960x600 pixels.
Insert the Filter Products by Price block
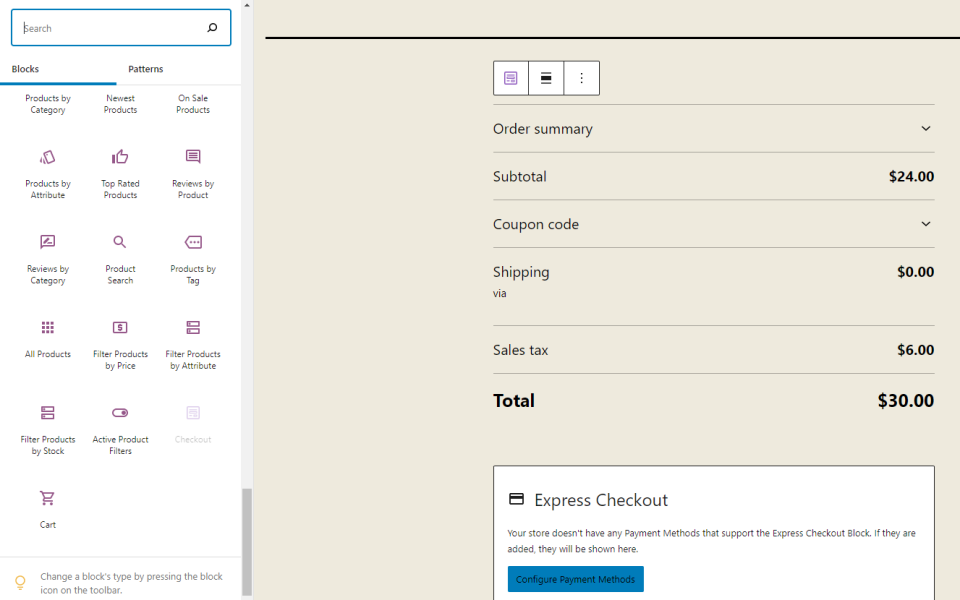[120, 342]
